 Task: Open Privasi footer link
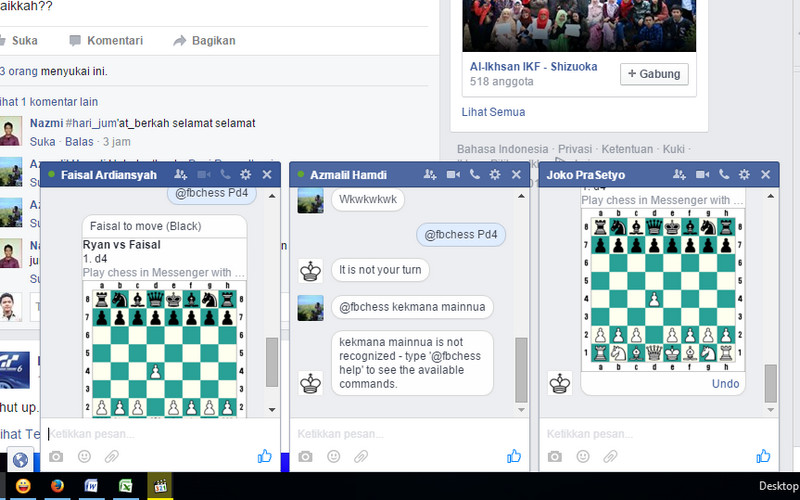click(x=574, y=149)
